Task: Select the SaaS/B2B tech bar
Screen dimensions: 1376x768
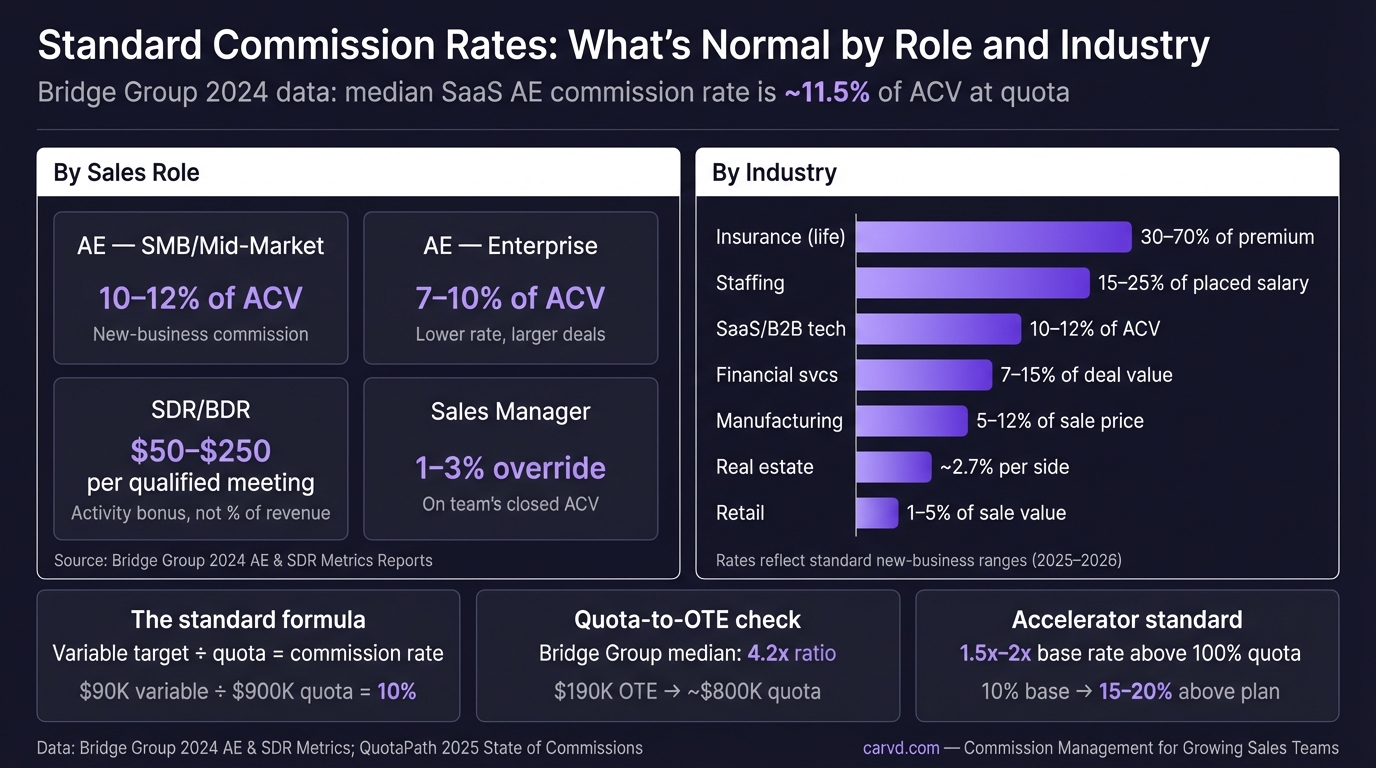Action: coord(938,329)
